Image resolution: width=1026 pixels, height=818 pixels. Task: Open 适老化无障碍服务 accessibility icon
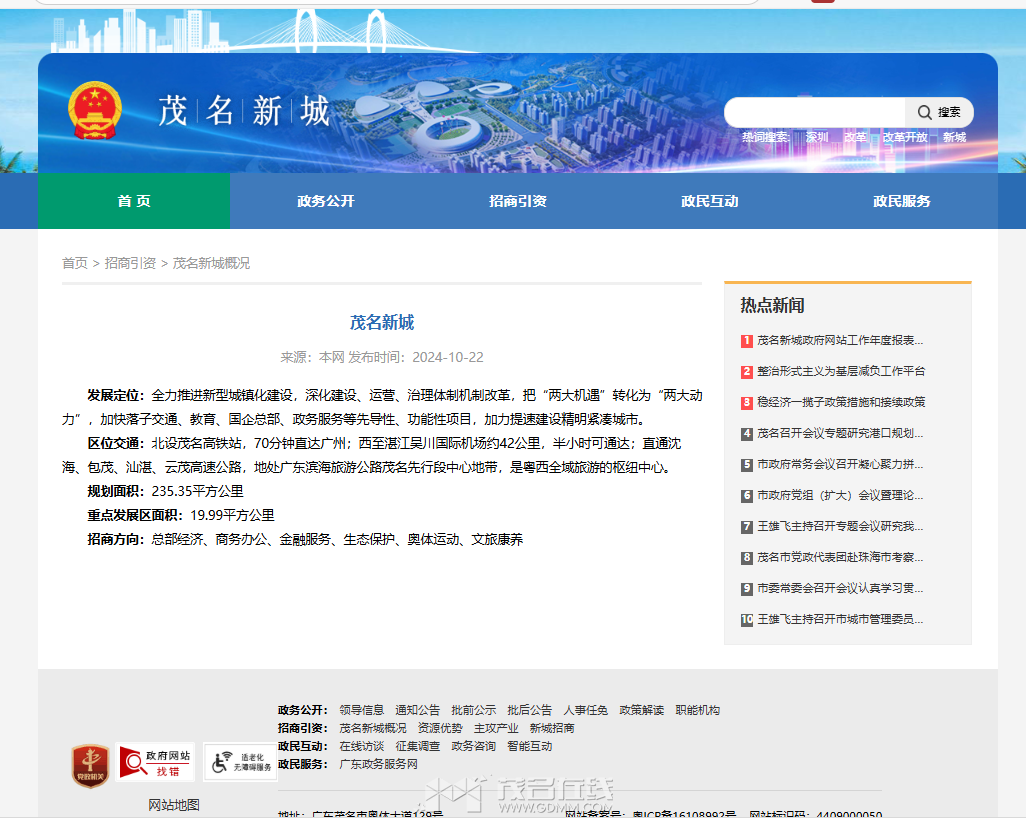(240, 762)
